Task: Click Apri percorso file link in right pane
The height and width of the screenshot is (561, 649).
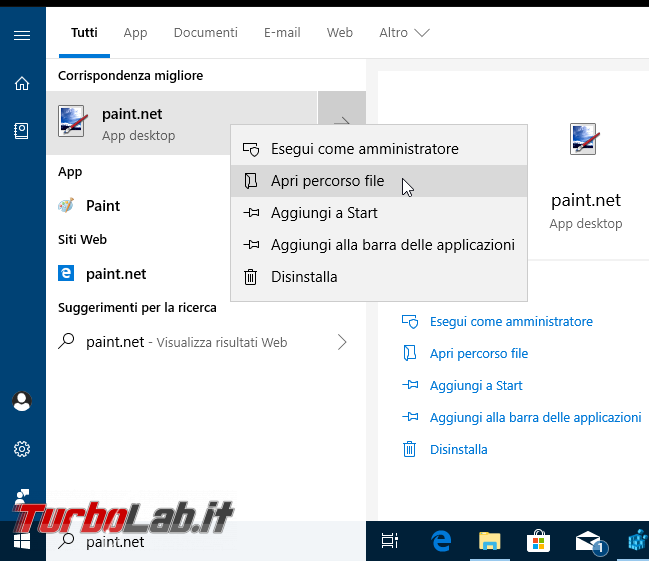Action: click(479, 354)
